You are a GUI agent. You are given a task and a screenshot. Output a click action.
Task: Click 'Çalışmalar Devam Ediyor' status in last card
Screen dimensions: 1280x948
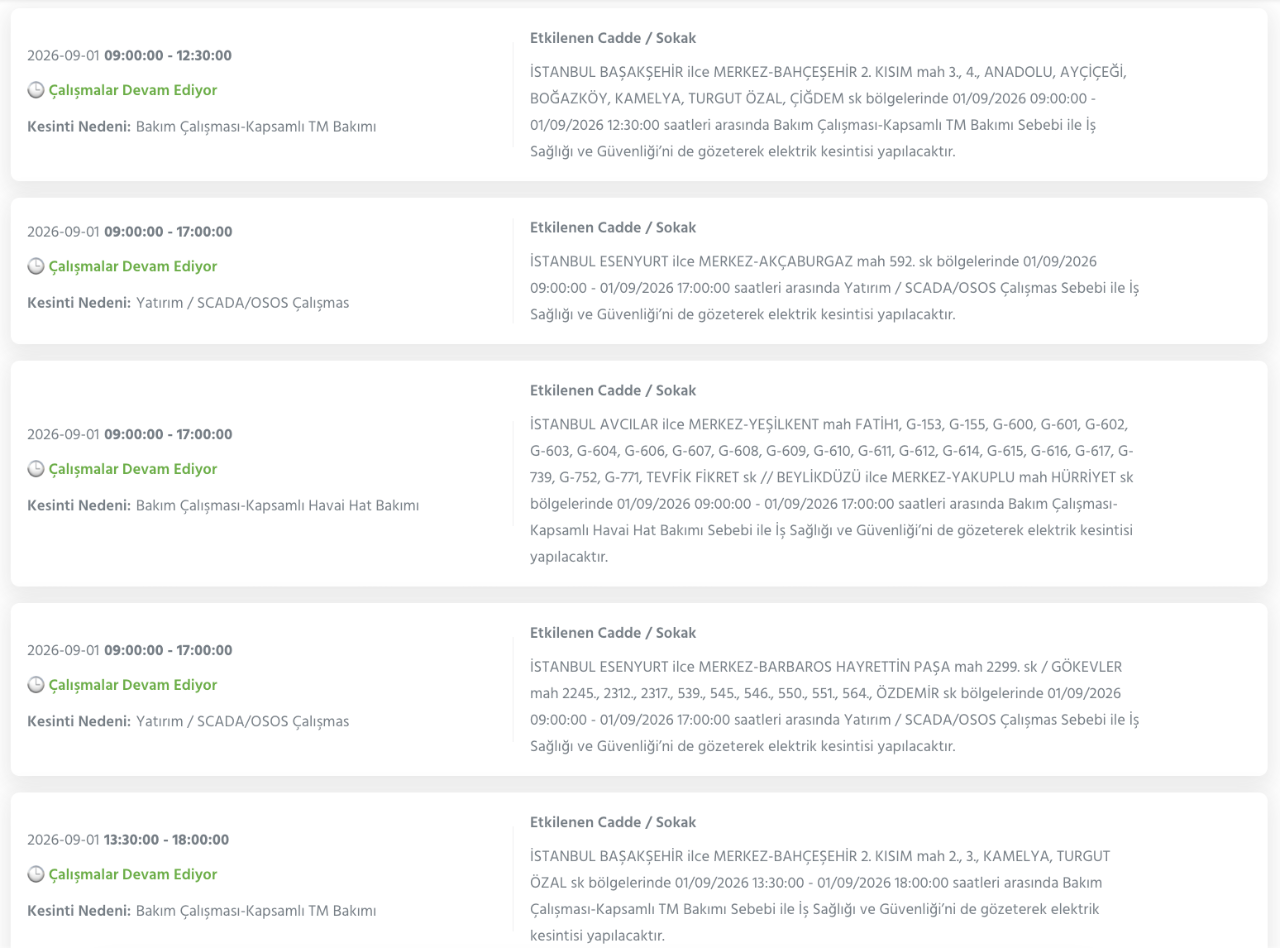click(133, 874)
